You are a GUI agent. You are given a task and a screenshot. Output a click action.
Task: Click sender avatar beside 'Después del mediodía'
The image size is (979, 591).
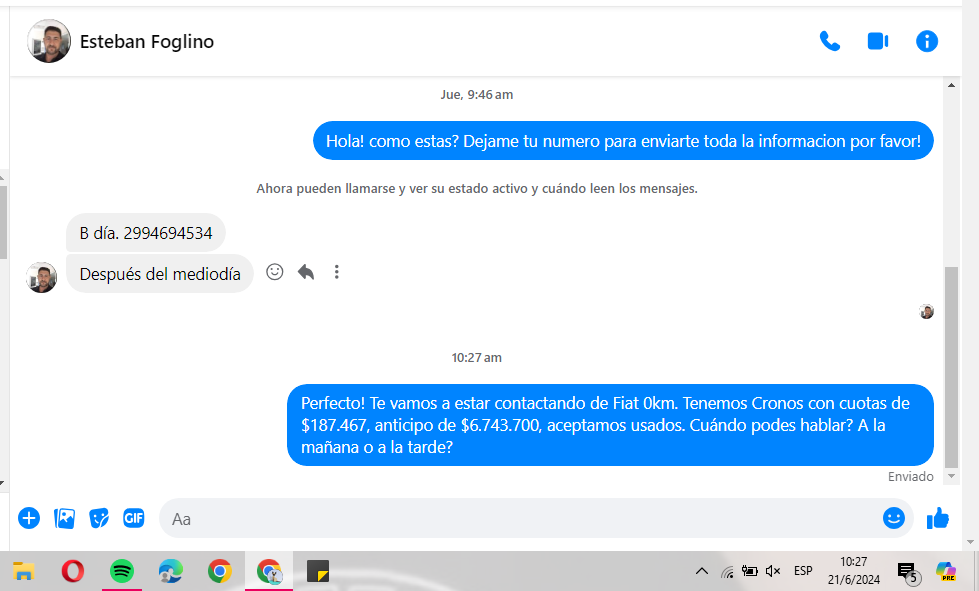click(x=42, y=277)
